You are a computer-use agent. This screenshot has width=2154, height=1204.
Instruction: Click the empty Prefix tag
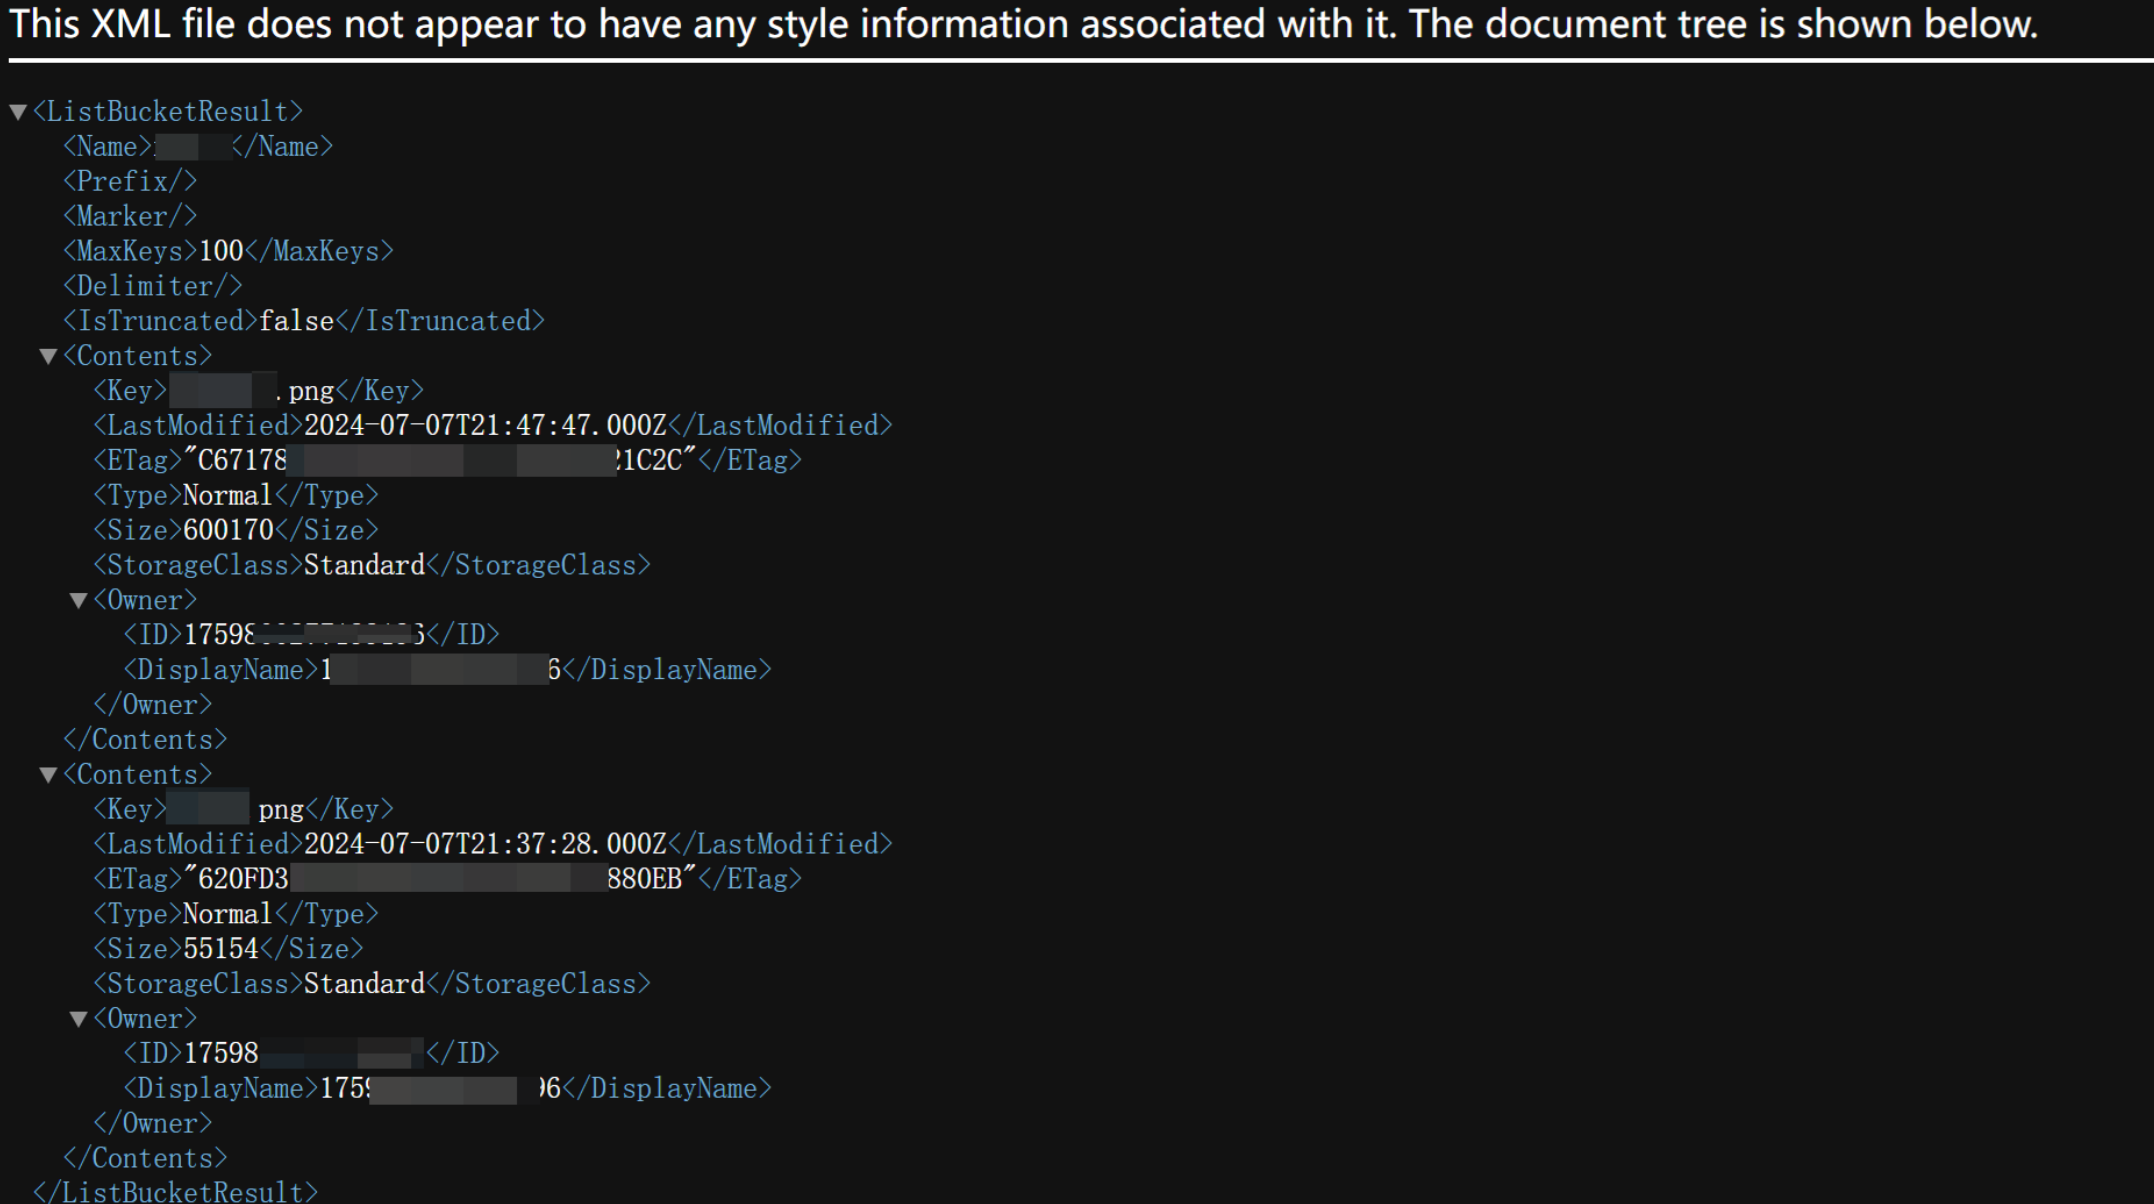pos(130,182)
